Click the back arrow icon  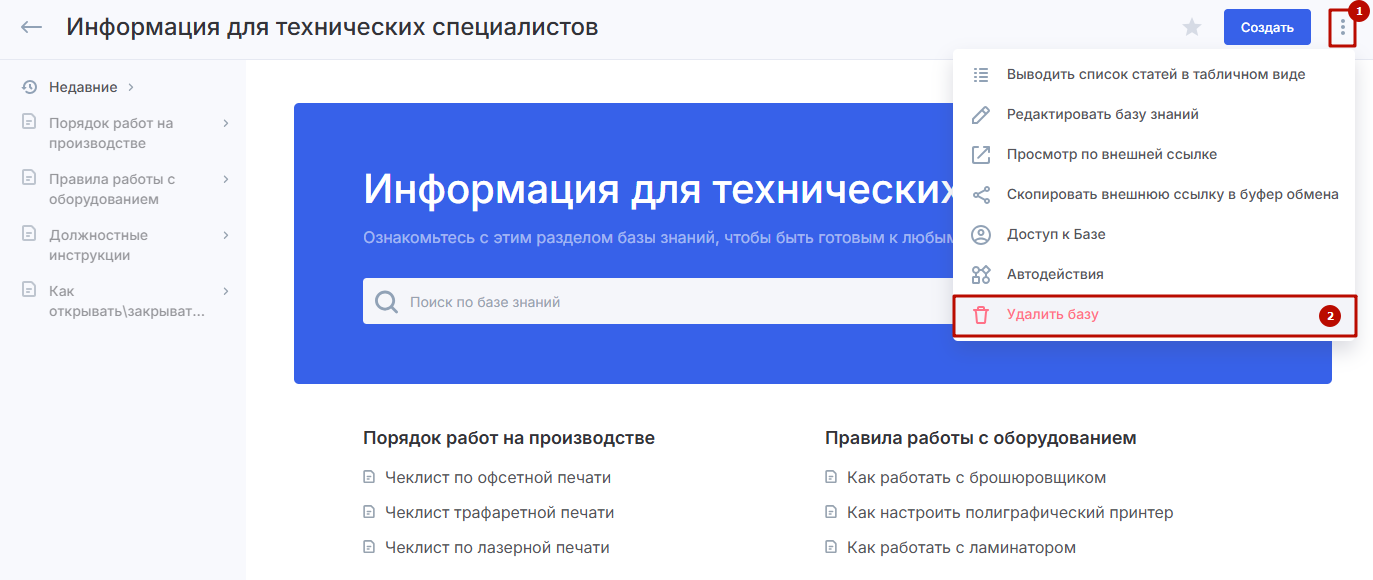pyautogui.click(x=32, y=27)
